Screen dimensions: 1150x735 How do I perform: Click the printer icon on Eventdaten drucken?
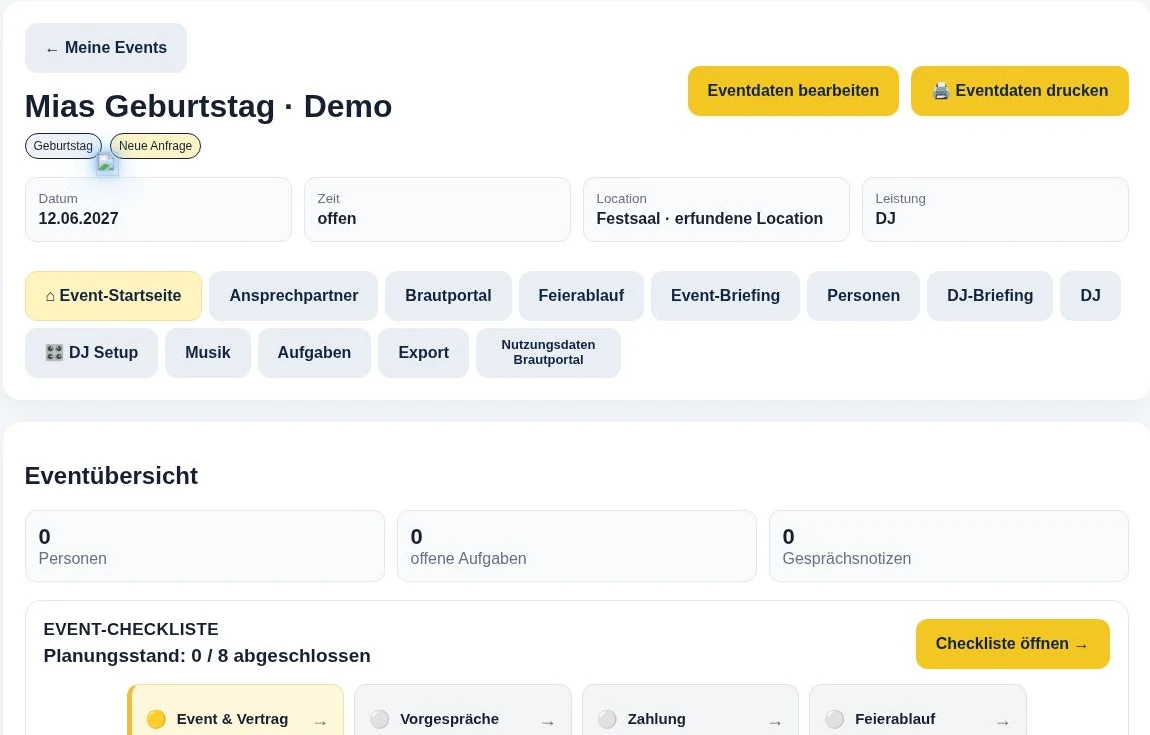[x=940, y=91]
